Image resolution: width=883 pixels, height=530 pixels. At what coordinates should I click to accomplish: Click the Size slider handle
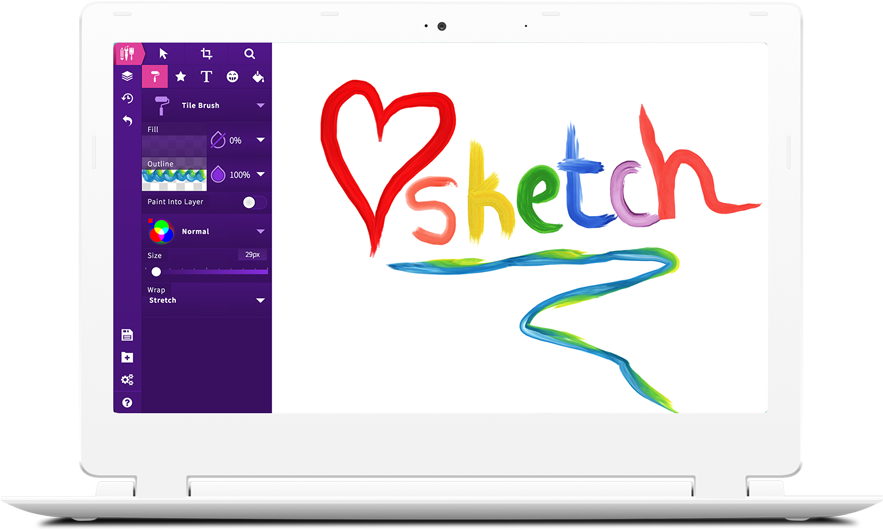156,272
